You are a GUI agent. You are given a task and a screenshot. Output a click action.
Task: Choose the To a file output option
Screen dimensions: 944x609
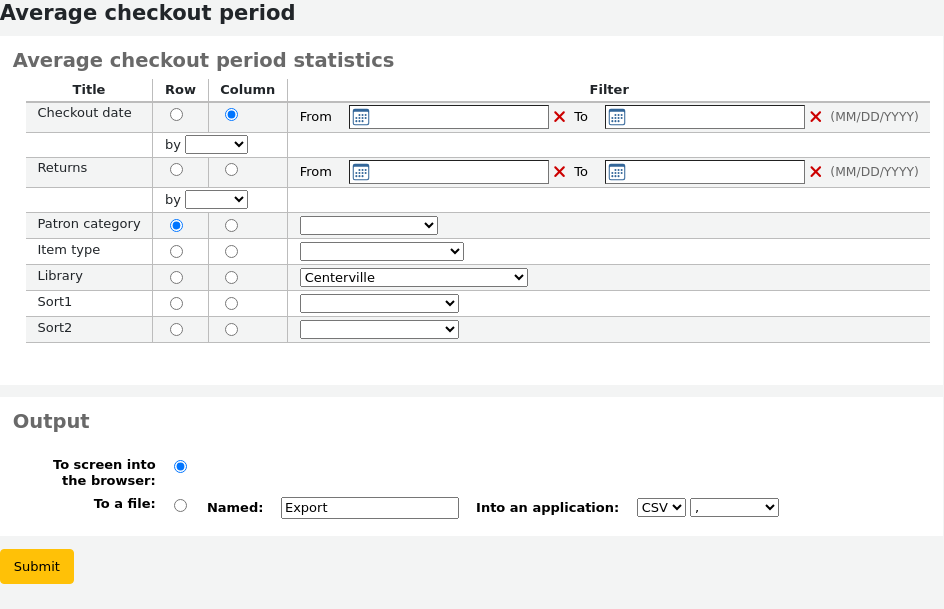(180, 504)
